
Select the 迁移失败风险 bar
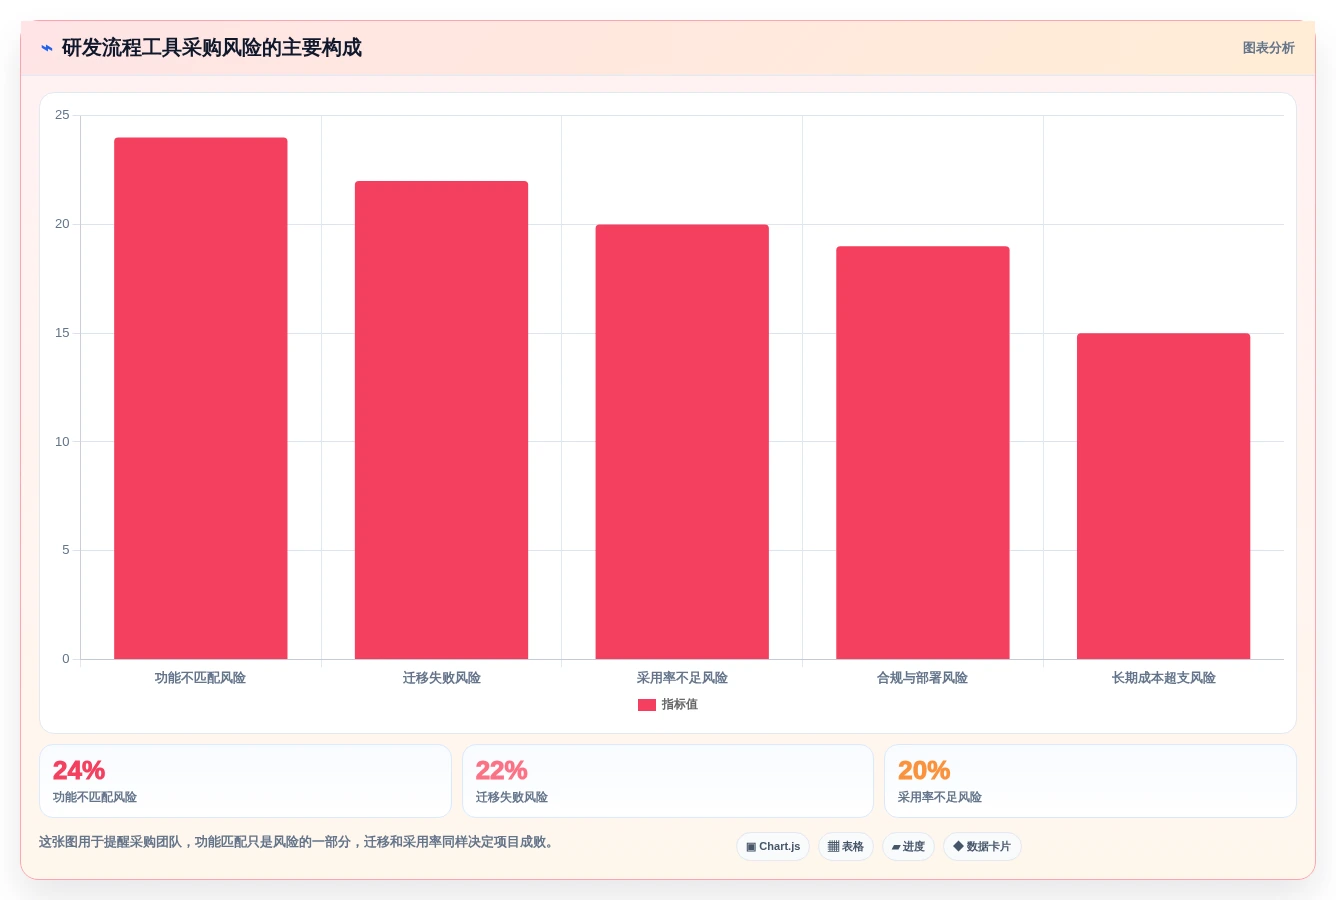[x=441, y=420]
